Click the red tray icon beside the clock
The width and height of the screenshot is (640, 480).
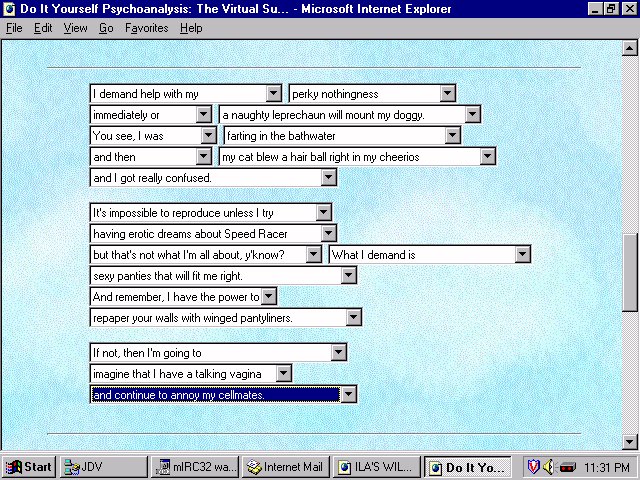tap(568, 467)
